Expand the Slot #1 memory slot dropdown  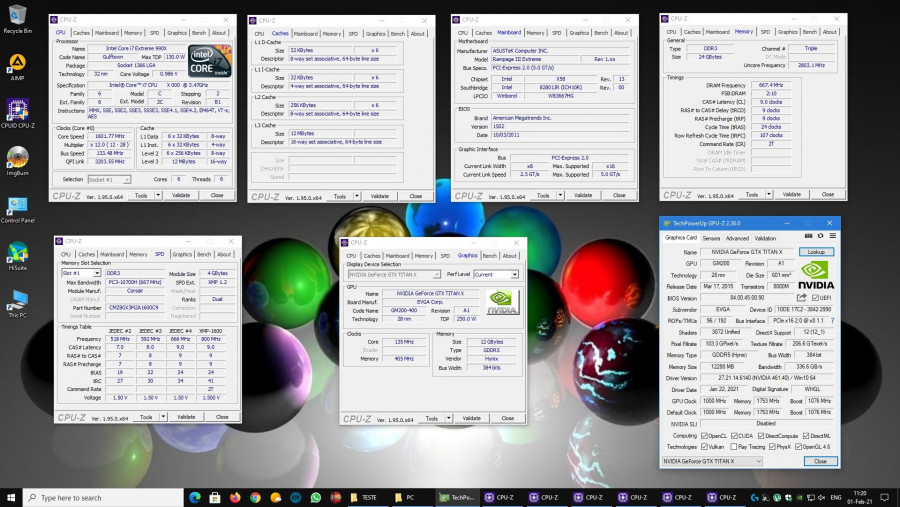pos(81,273)
